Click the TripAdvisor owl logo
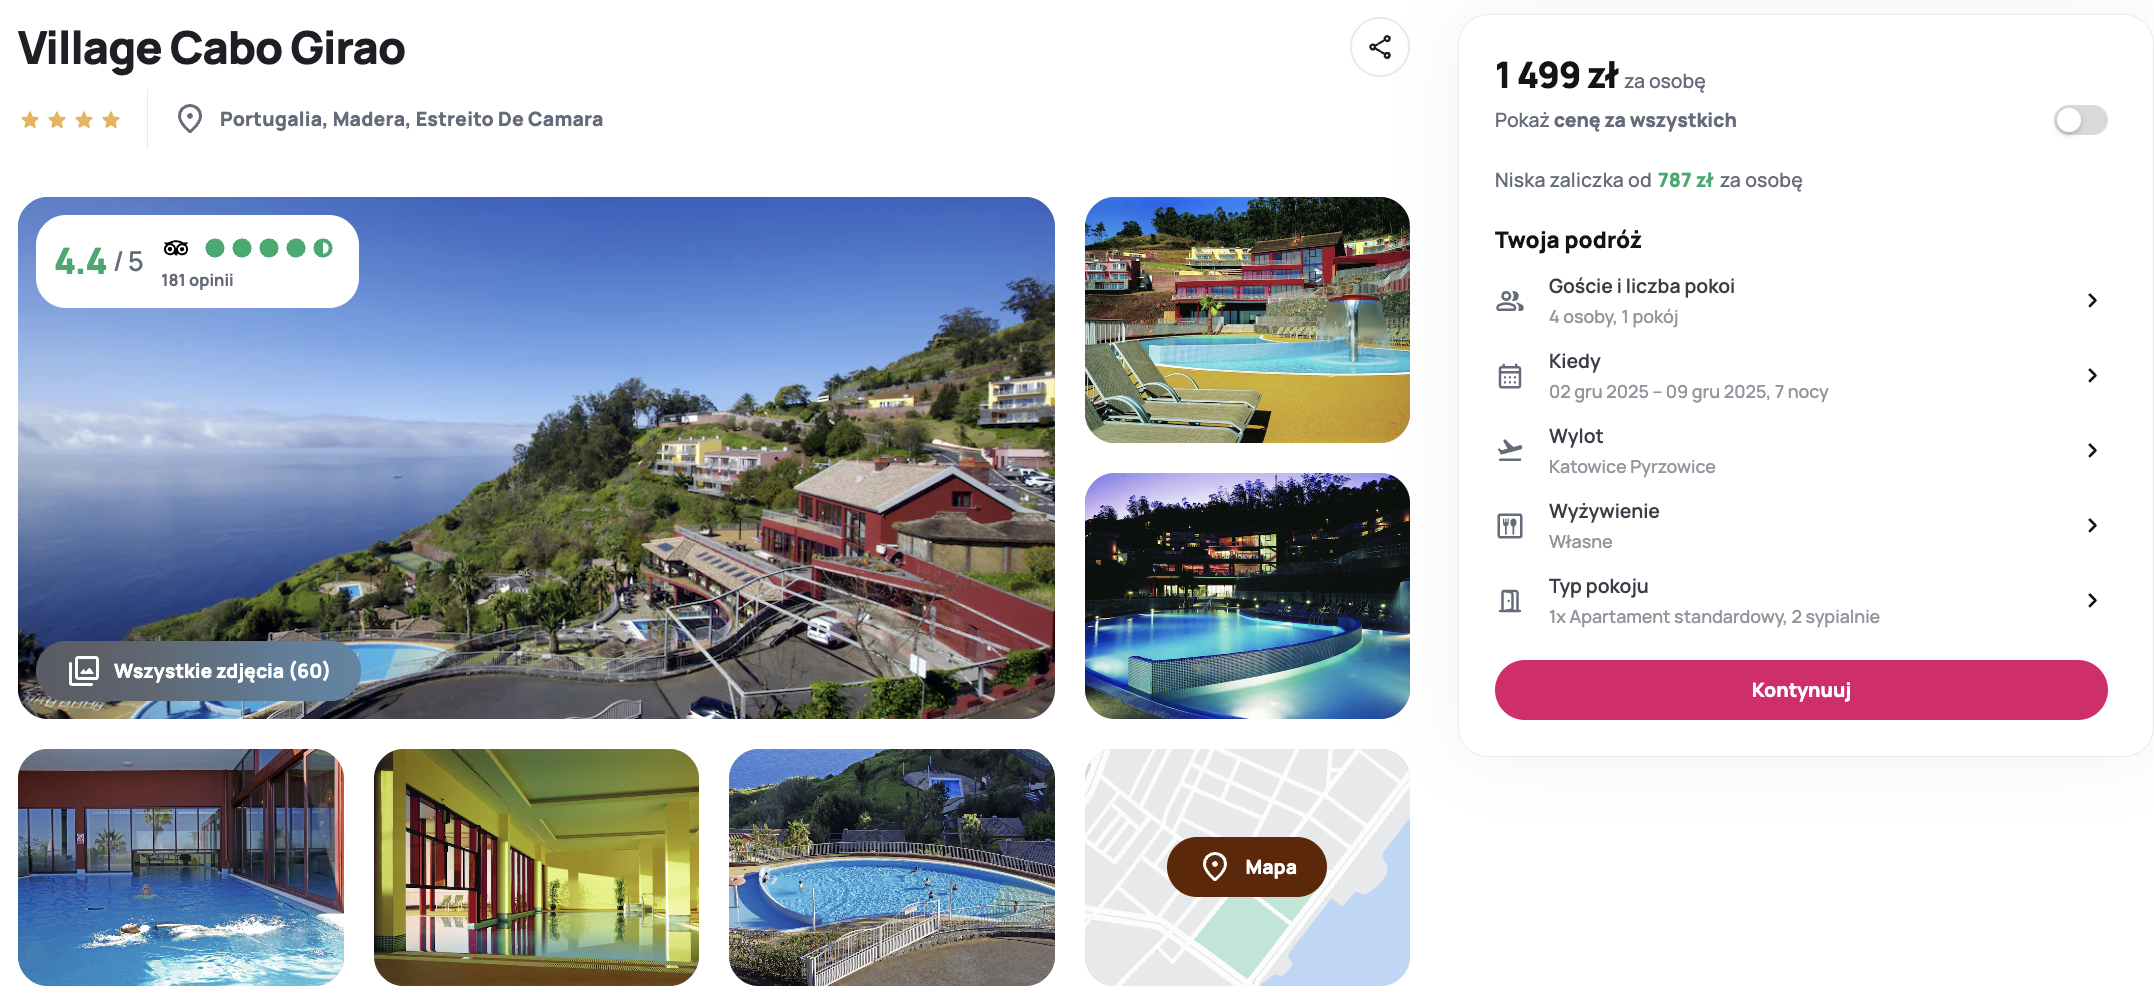 coord(176,248)
